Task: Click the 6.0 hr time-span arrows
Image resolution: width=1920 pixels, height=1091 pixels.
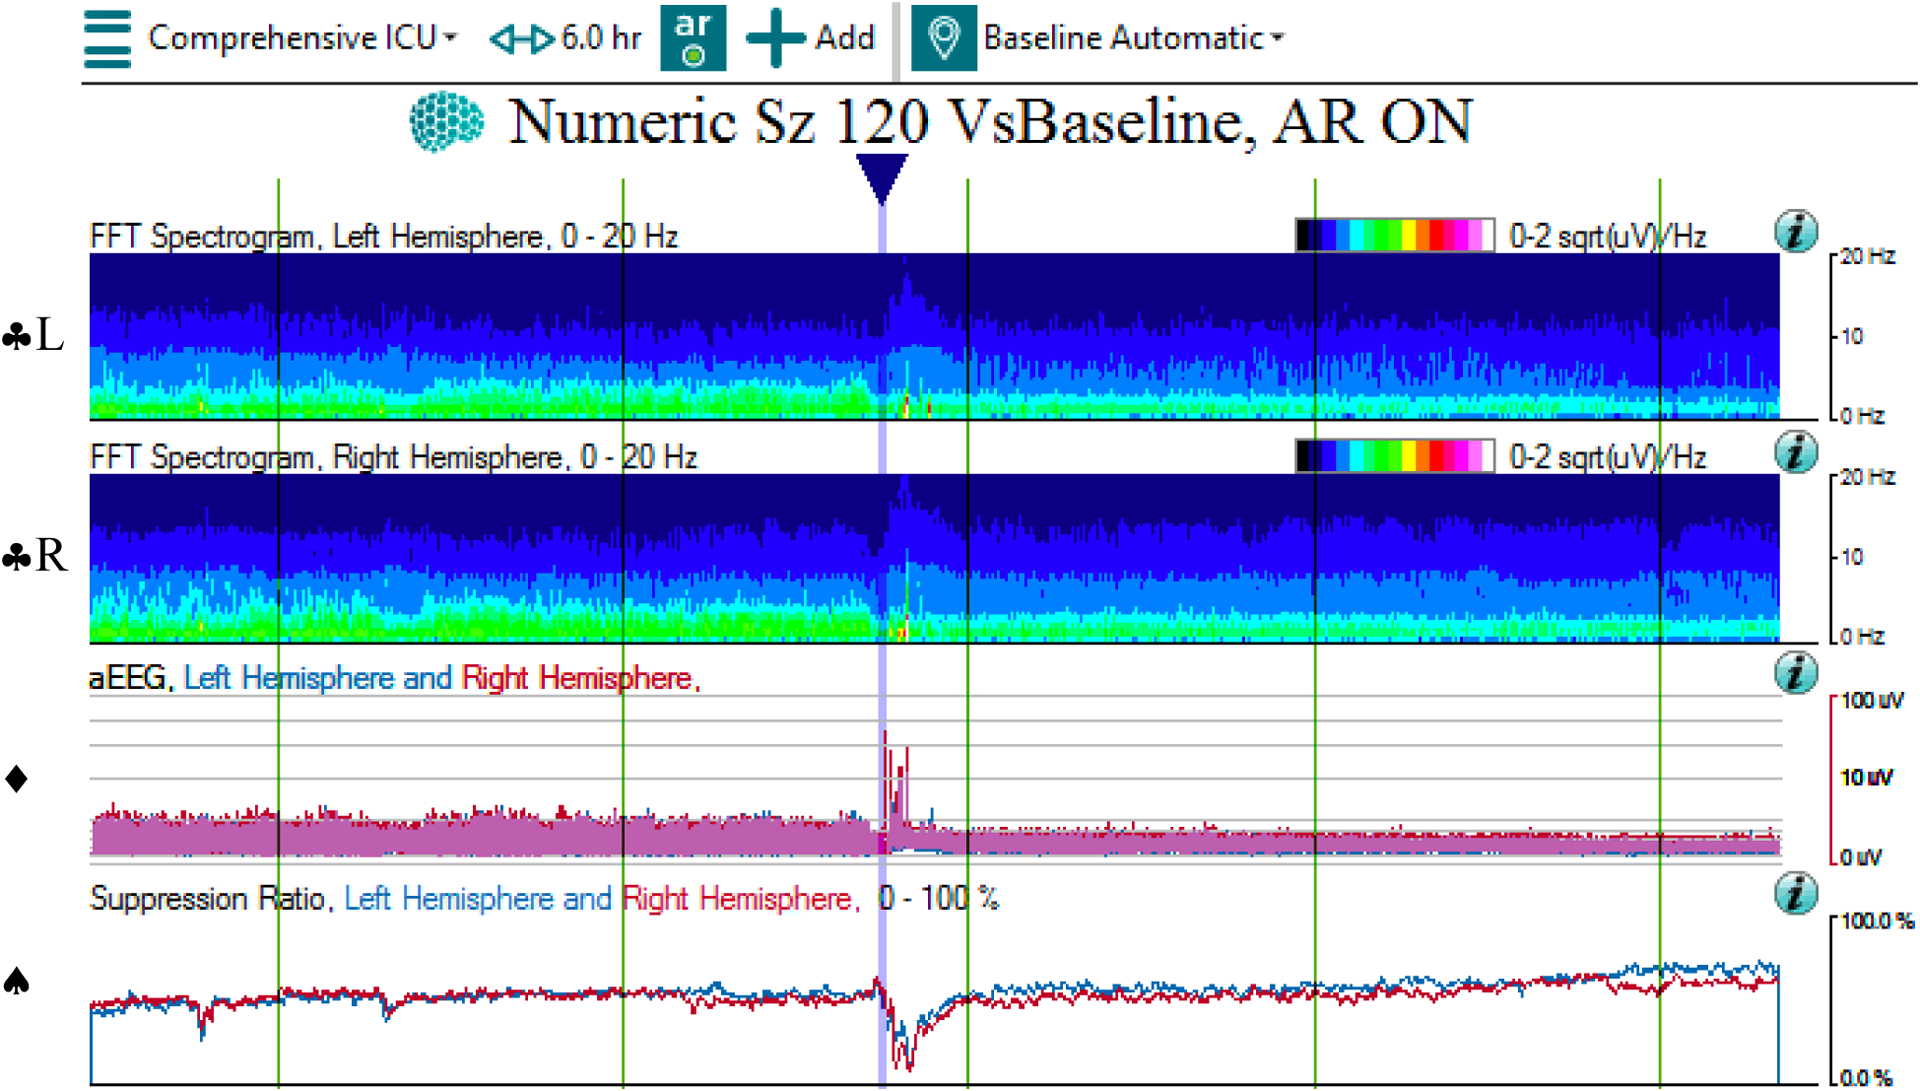Action: click(x=522, y=39)
